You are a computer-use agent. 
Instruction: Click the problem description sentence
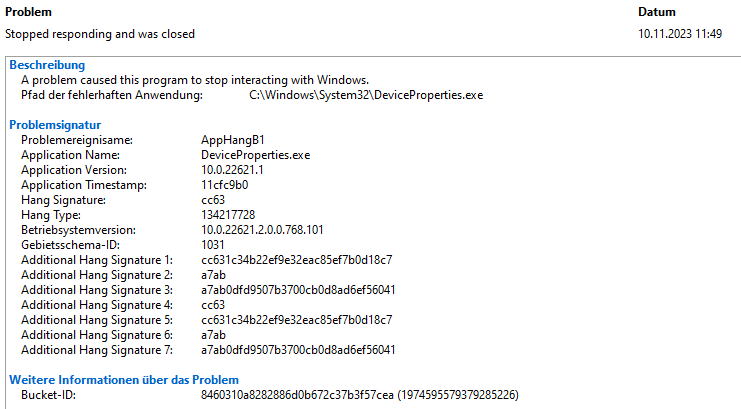click(x=195, y=80)
